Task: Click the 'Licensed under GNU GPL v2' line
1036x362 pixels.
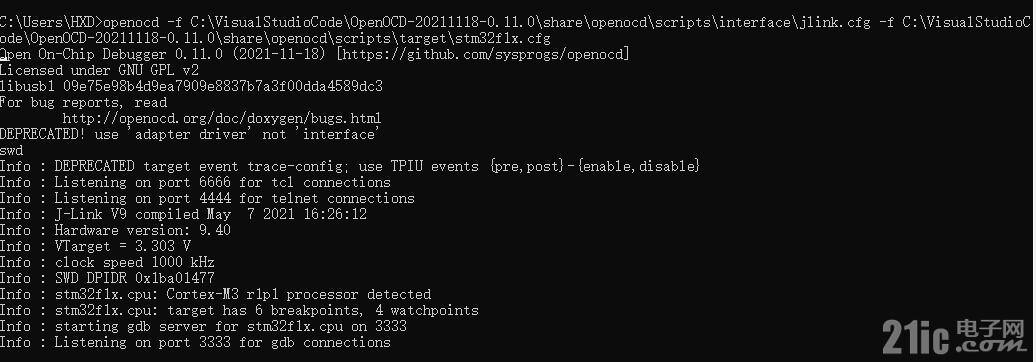Action: [x=99, y=71]
